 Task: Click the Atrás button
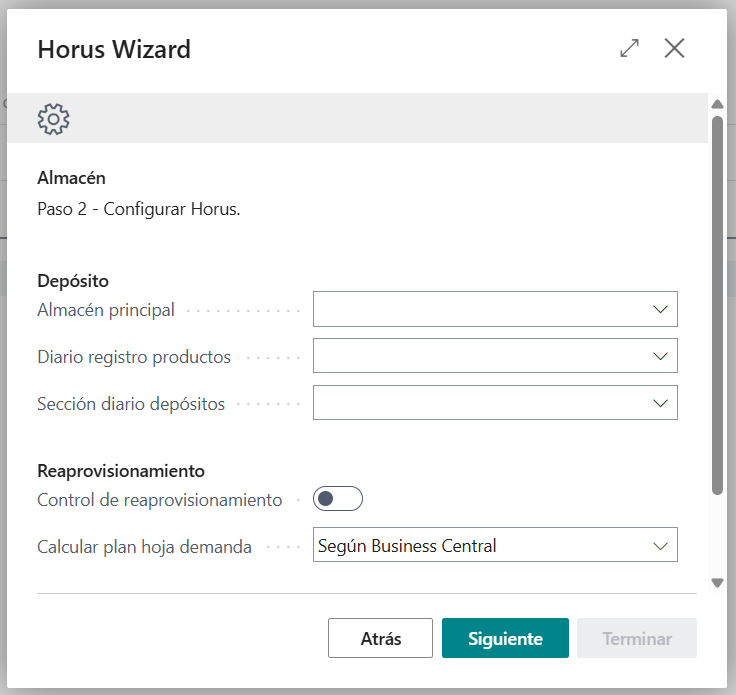click(380, 638)
